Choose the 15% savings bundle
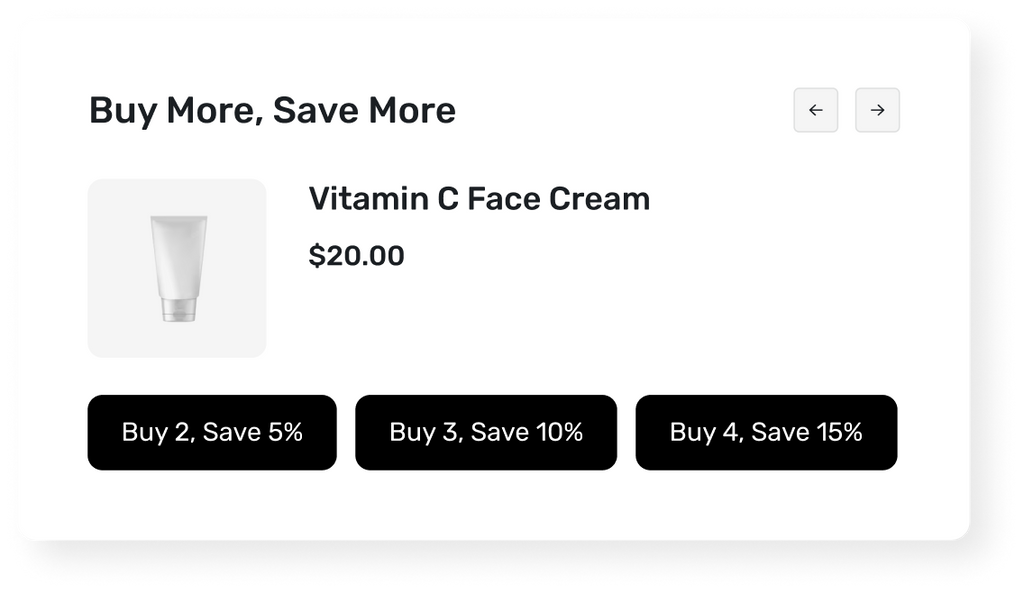The width and height of the screenshot is (1024, 594). point(766,432)
